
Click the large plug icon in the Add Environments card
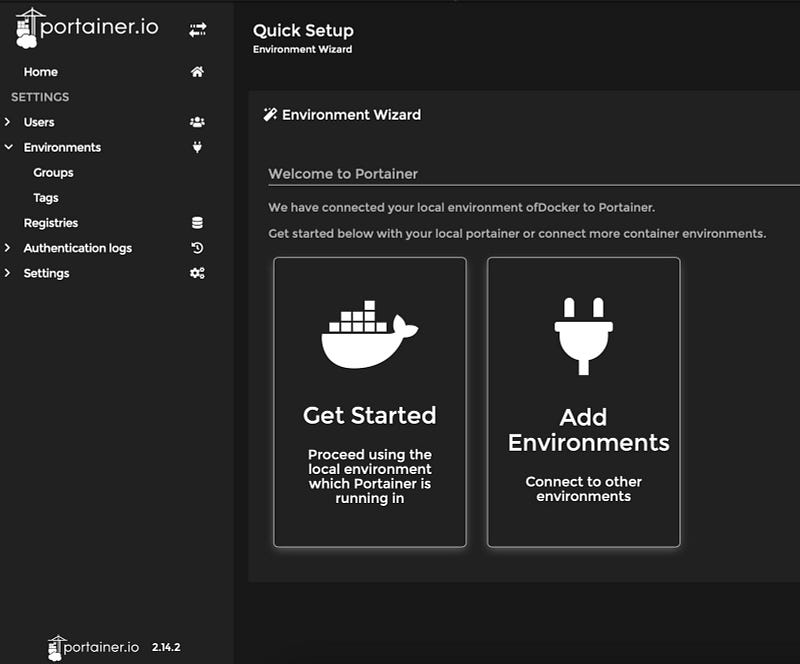click(584, 336)
